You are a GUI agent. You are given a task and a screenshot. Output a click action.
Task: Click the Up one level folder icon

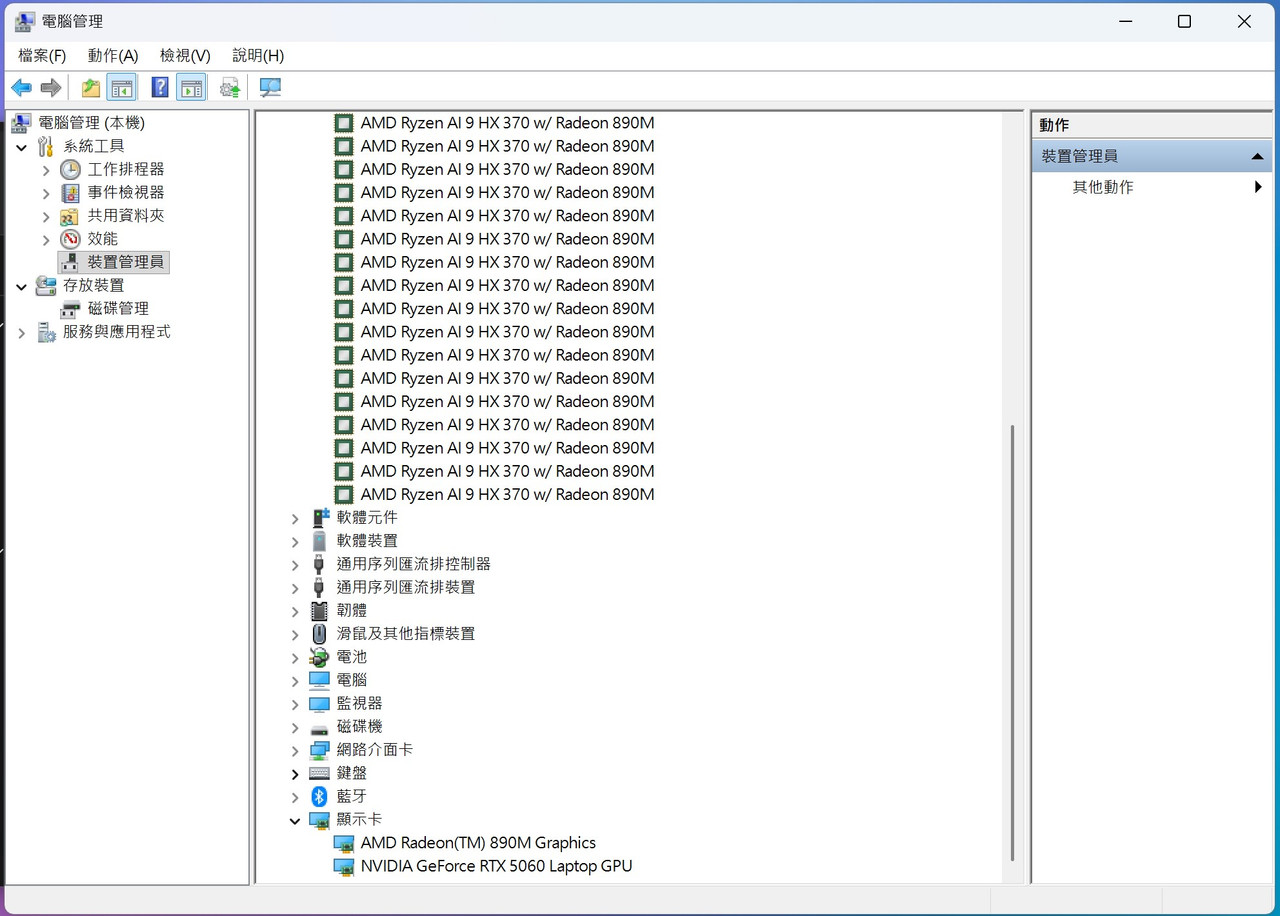[x=91, y=88]
